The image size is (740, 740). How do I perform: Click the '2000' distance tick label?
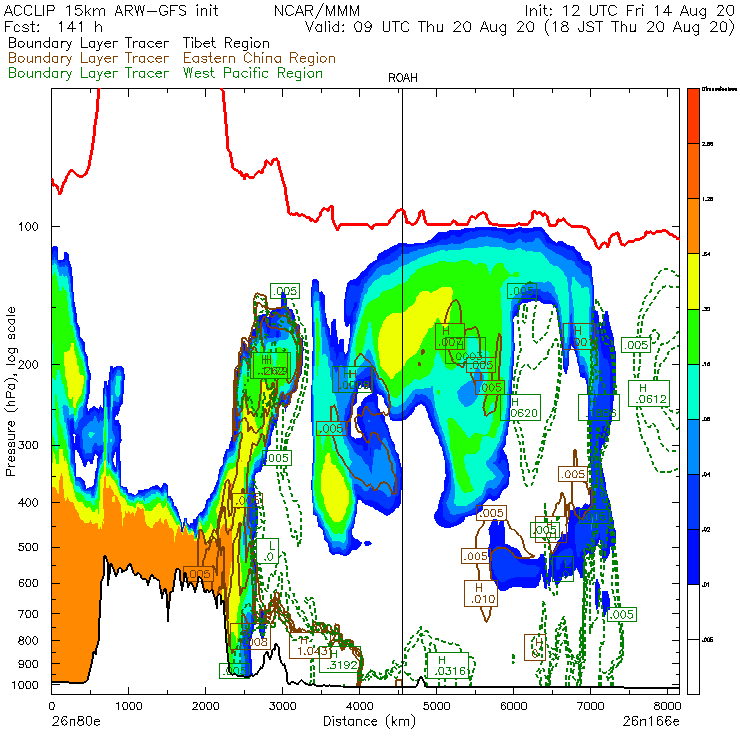click(205, 706)
